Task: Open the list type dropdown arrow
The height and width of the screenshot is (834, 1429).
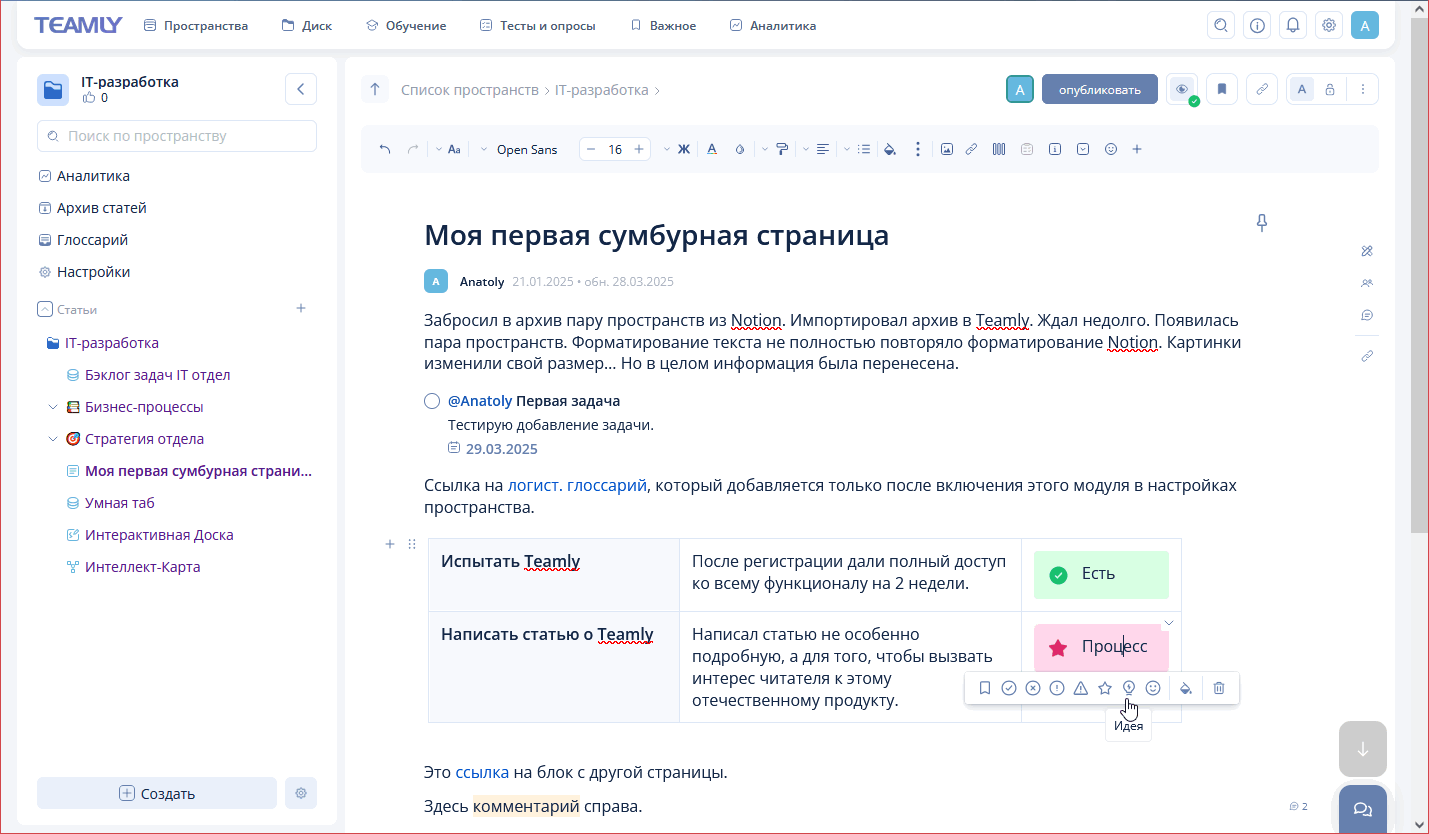Action: pos(847,150)
